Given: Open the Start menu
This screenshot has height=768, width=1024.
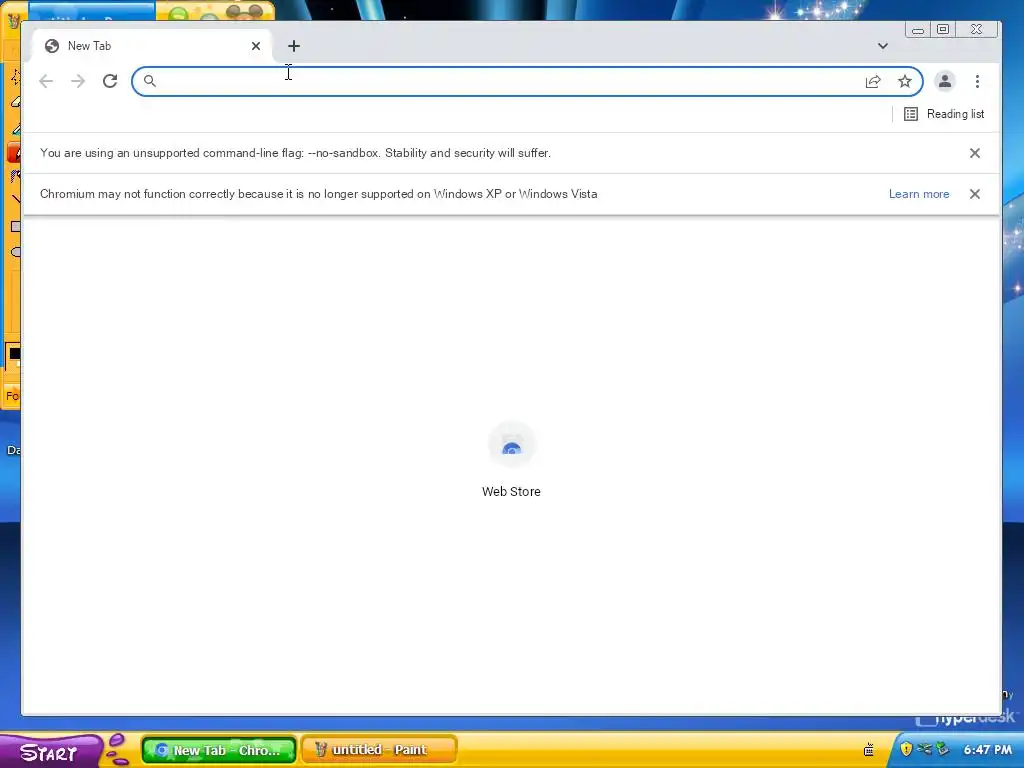Looking at the screenshot, I should click(49, 752).
